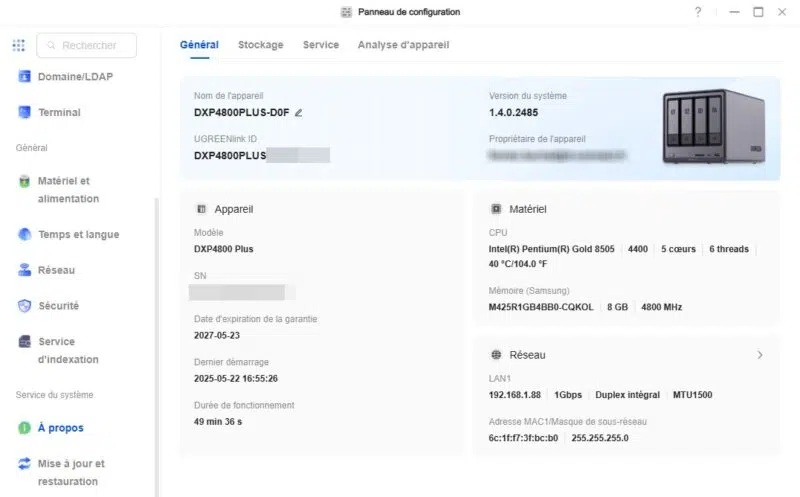Click the Mise à jour et restauration icon
Viewport: 800px width, 497px height.
pyautogui.click(x=24, y=463)
